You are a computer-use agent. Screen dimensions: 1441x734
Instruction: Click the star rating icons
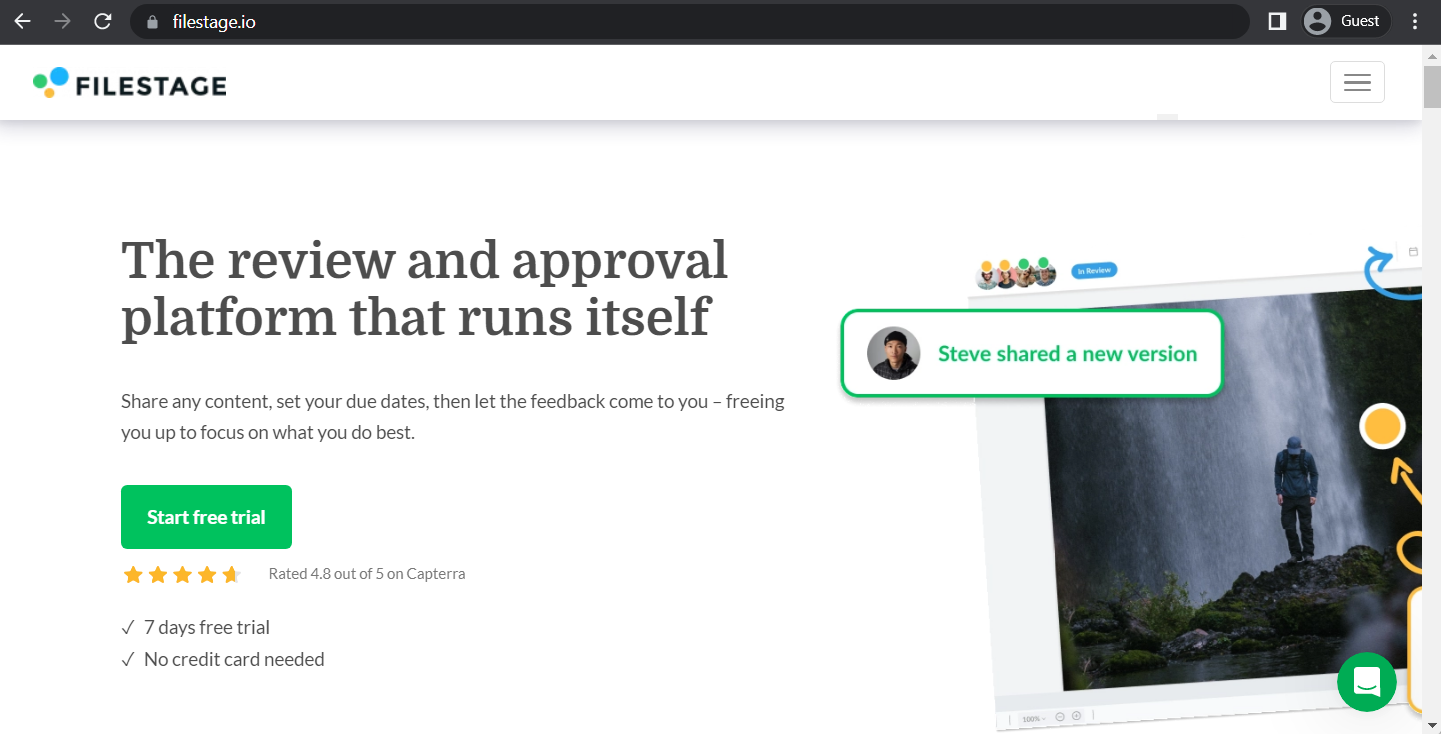[182, 574]
